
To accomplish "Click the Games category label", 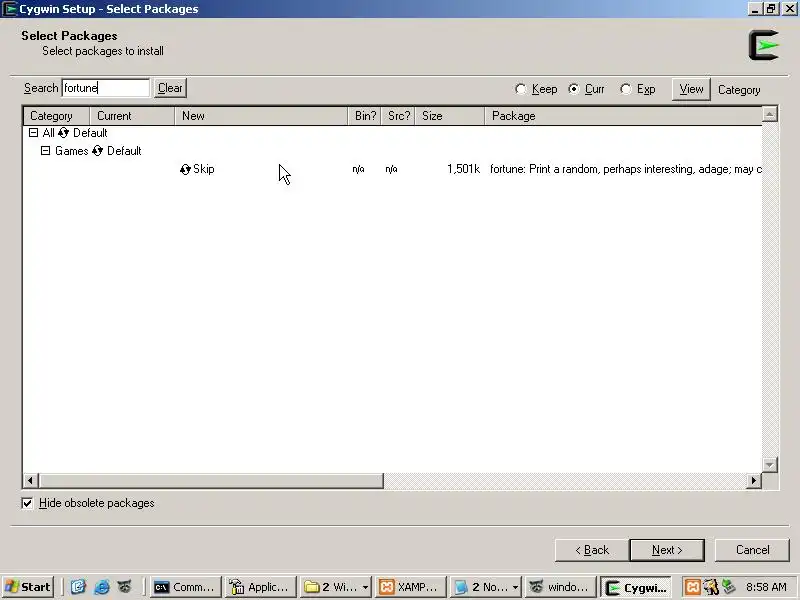I will pos(71,151).
